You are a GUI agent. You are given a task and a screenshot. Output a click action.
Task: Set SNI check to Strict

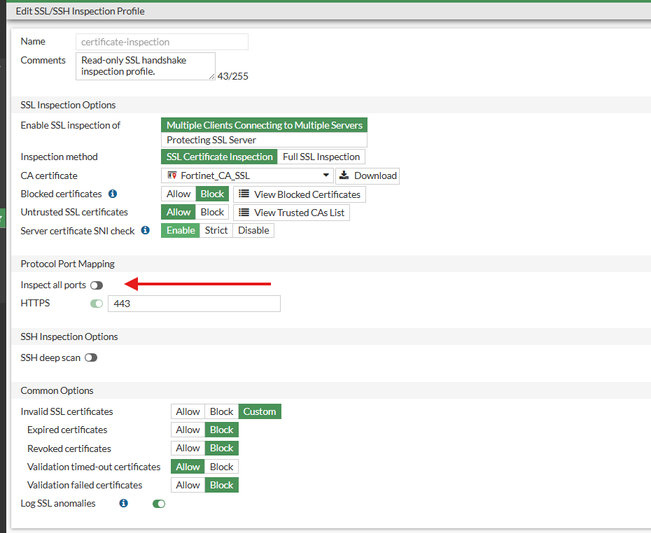click(x=216, y=230)
